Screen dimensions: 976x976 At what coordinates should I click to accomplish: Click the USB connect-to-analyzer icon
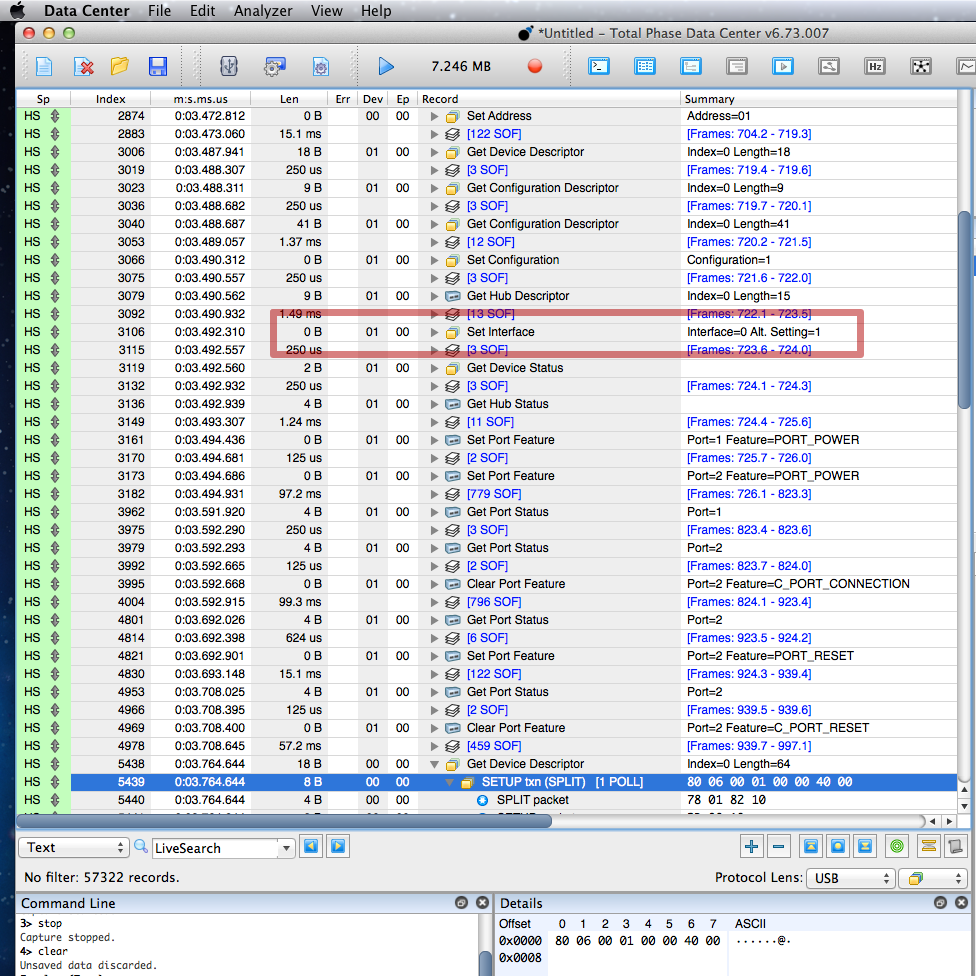pos(229,66)
